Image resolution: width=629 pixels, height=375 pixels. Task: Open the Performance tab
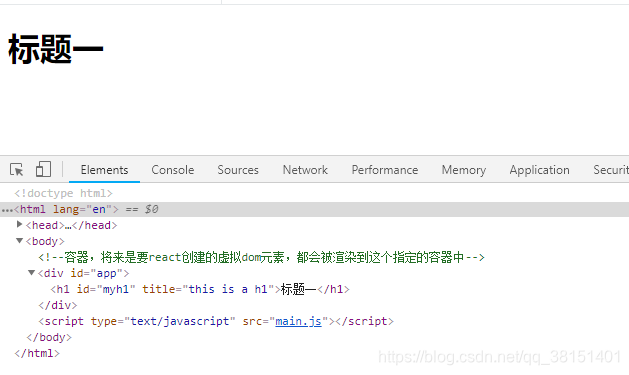(x=385, y=170)
